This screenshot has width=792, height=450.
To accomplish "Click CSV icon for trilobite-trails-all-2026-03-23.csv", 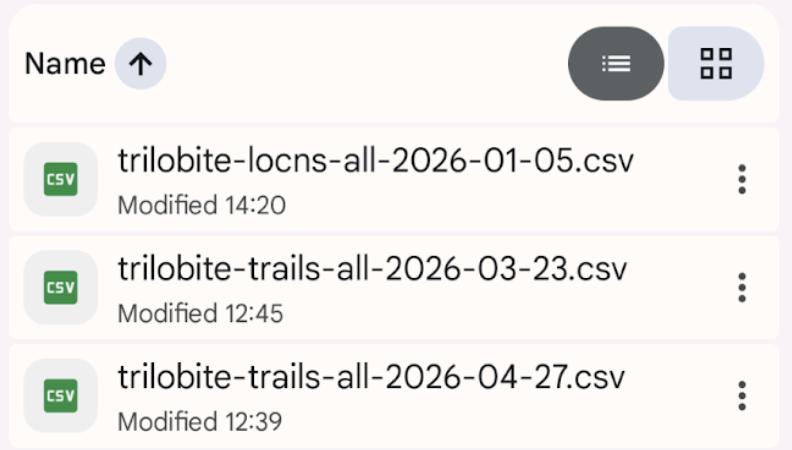I will click(x=60, y=288).
